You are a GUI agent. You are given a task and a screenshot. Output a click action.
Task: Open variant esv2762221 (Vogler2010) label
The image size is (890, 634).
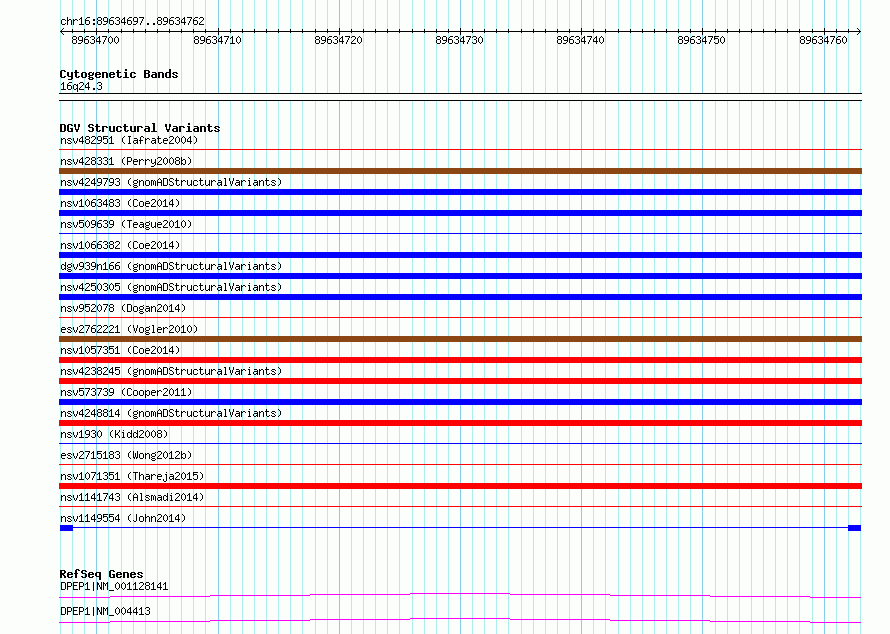(129, 329)
